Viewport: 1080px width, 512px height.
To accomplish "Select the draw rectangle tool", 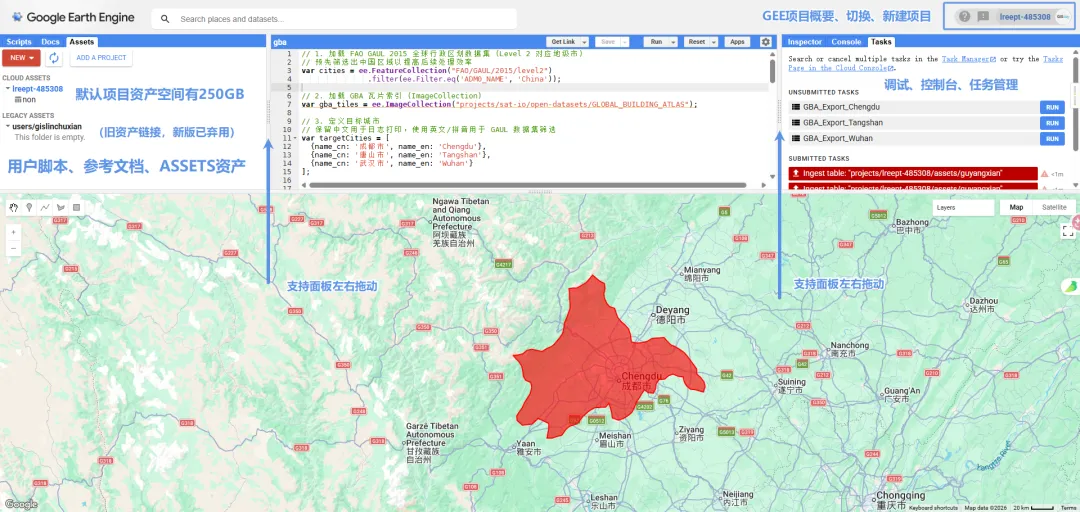I will click(x=76, y=207).
